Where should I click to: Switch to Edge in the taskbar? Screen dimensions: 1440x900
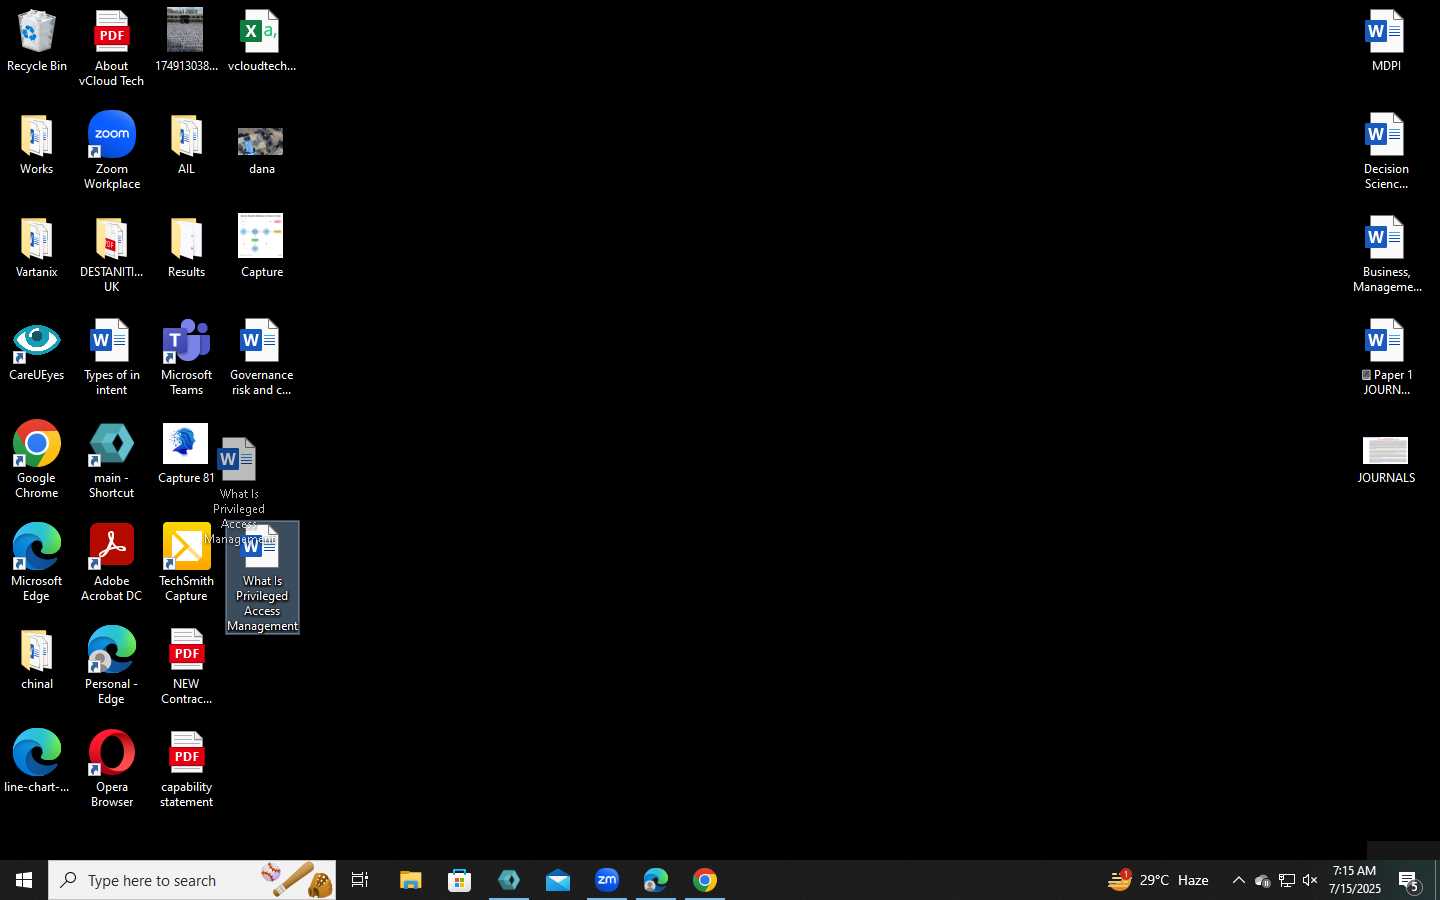point(656,881)
